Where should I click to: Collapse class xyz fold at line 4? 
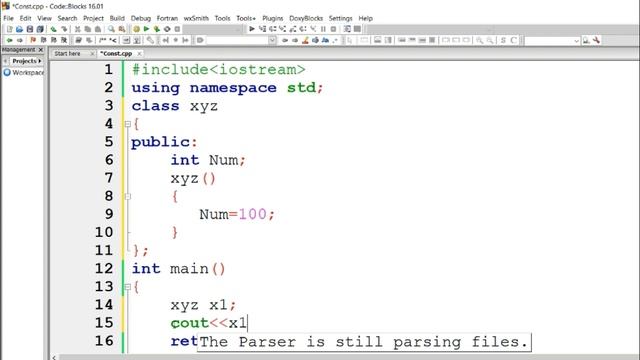tap(128, 124)
